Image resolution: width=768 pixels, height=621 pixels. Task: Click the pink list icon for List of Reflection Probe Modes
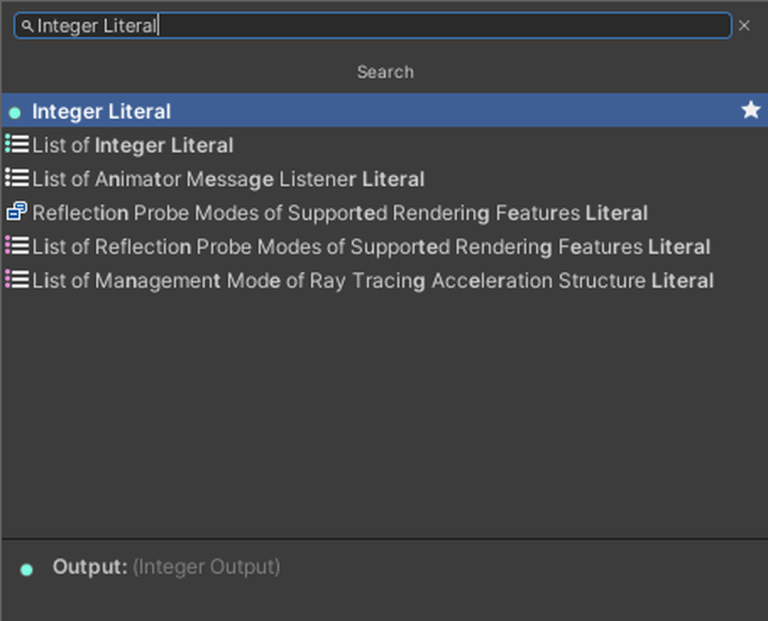[16, 246]
